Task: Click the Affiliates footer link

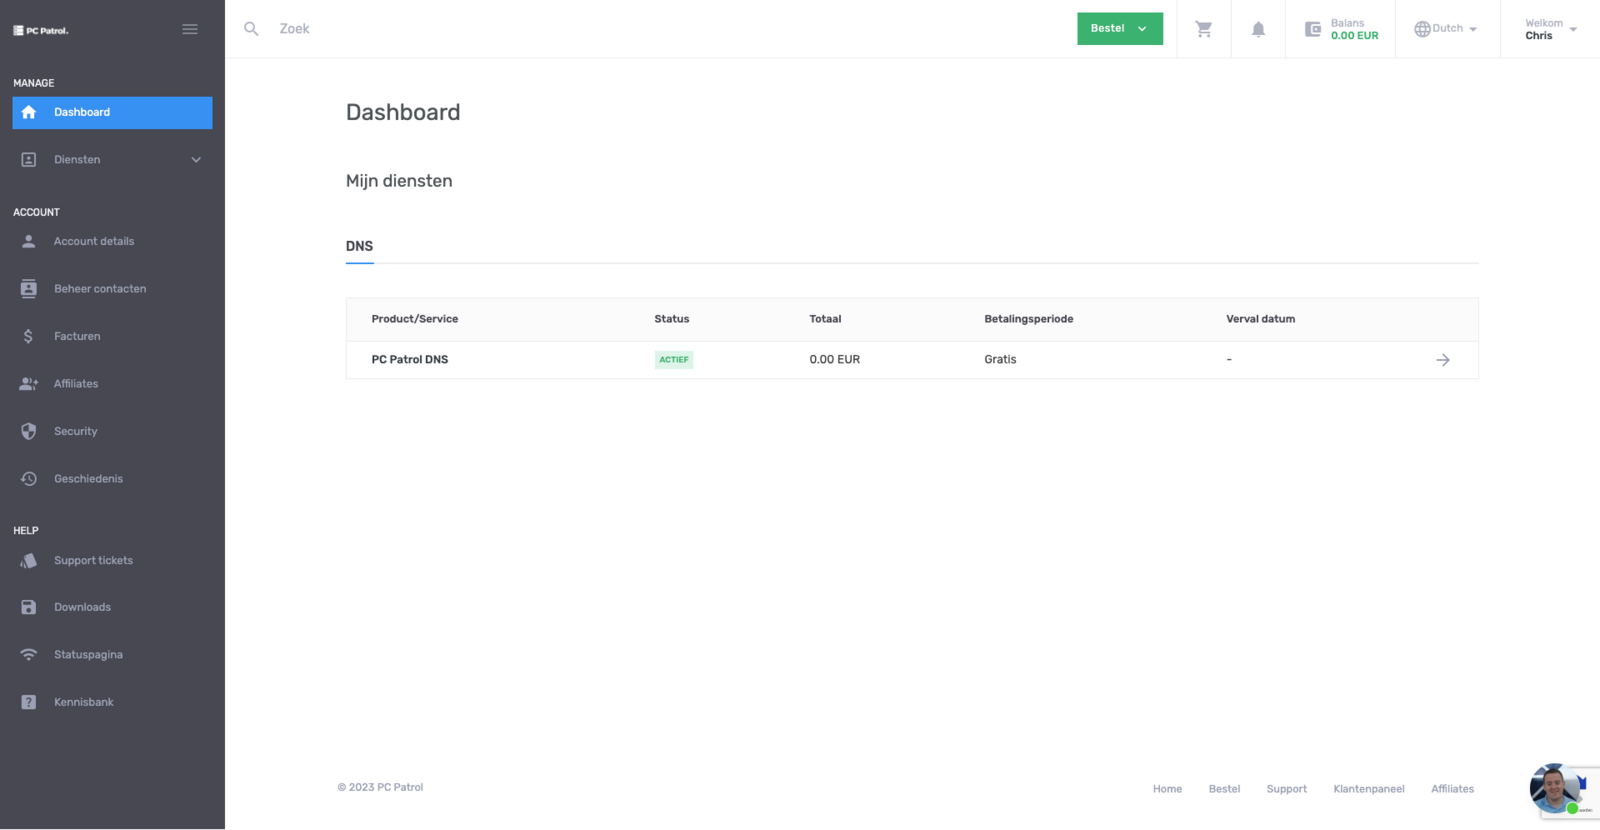Action: pyautogui.click(x=1452, y=789)
